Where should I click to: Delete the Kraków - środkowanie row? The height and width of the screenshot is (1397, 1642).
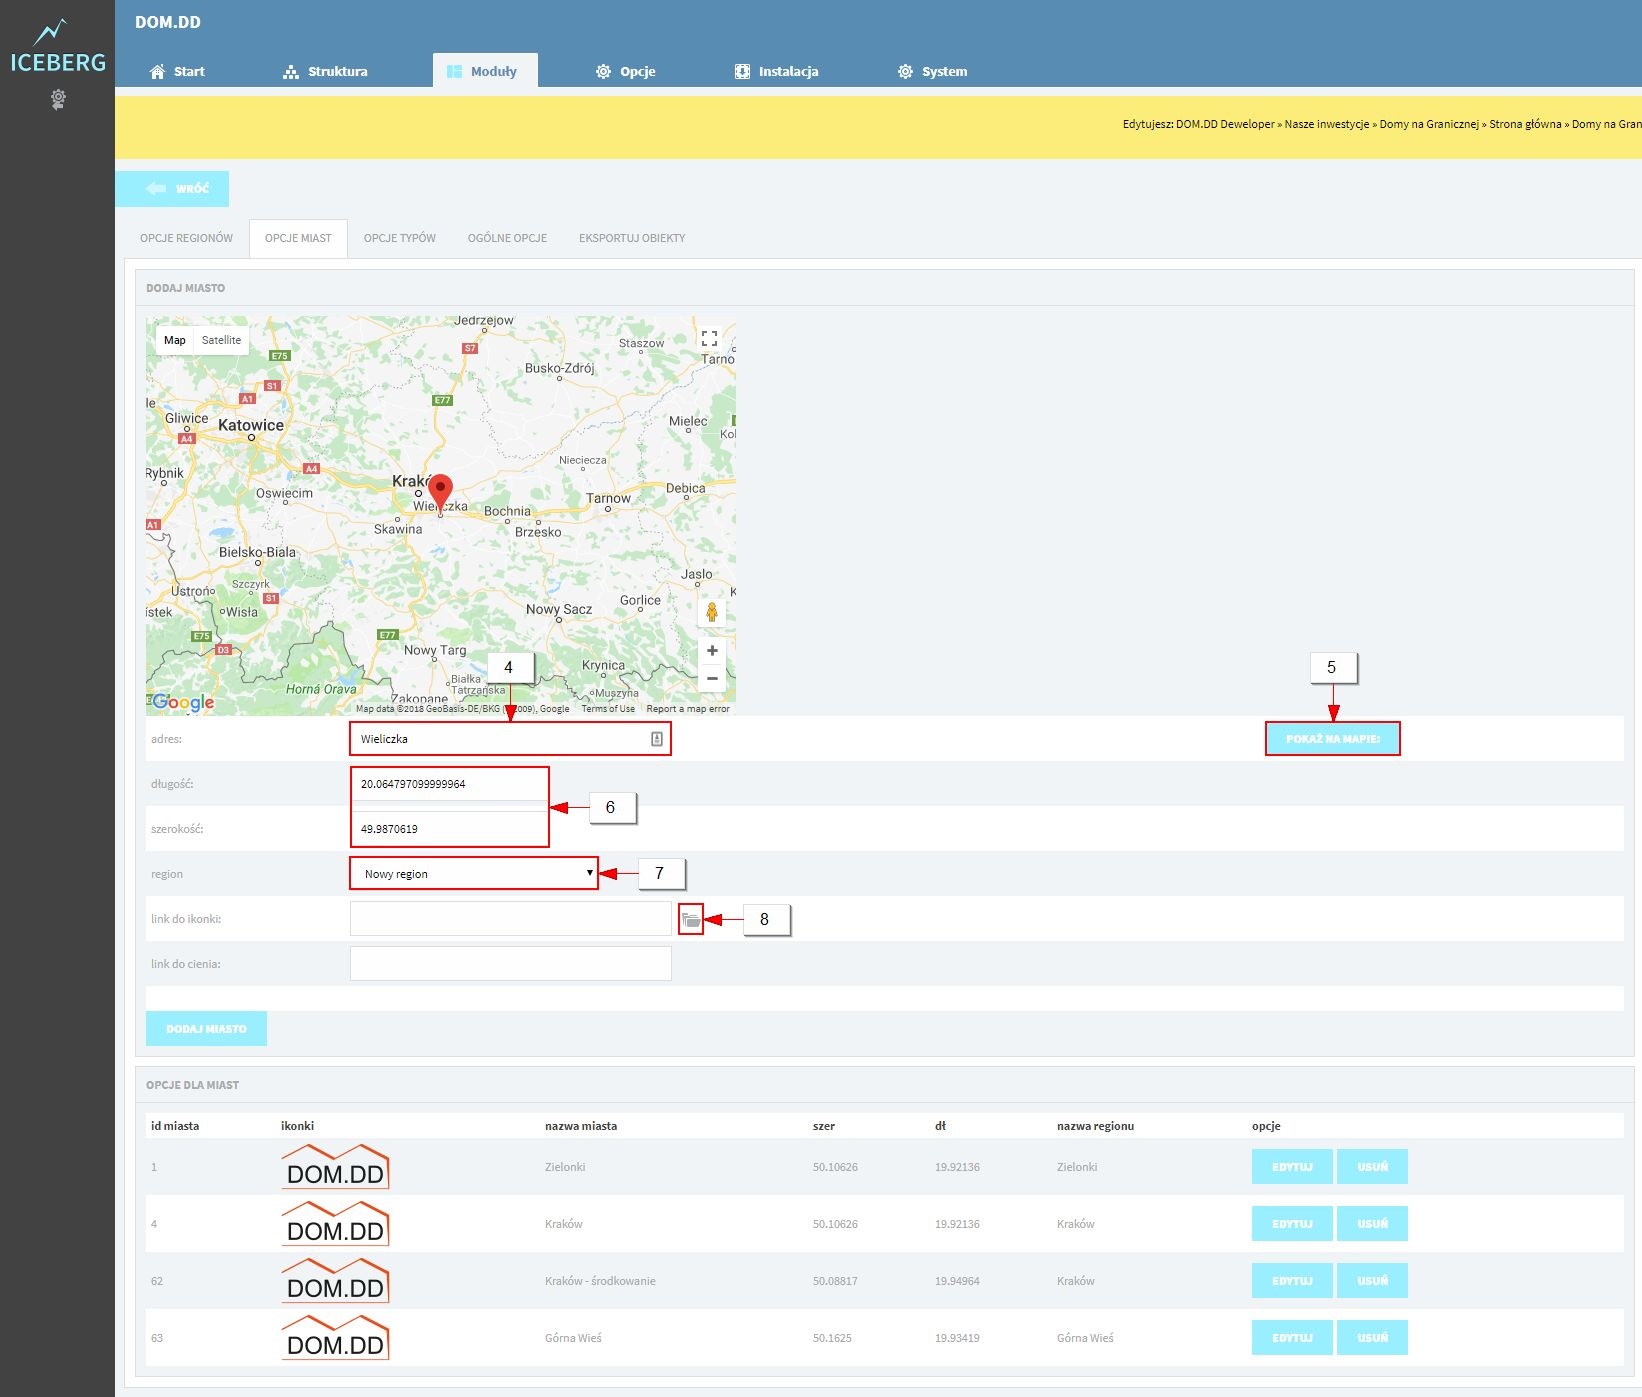(1372, 1281)
